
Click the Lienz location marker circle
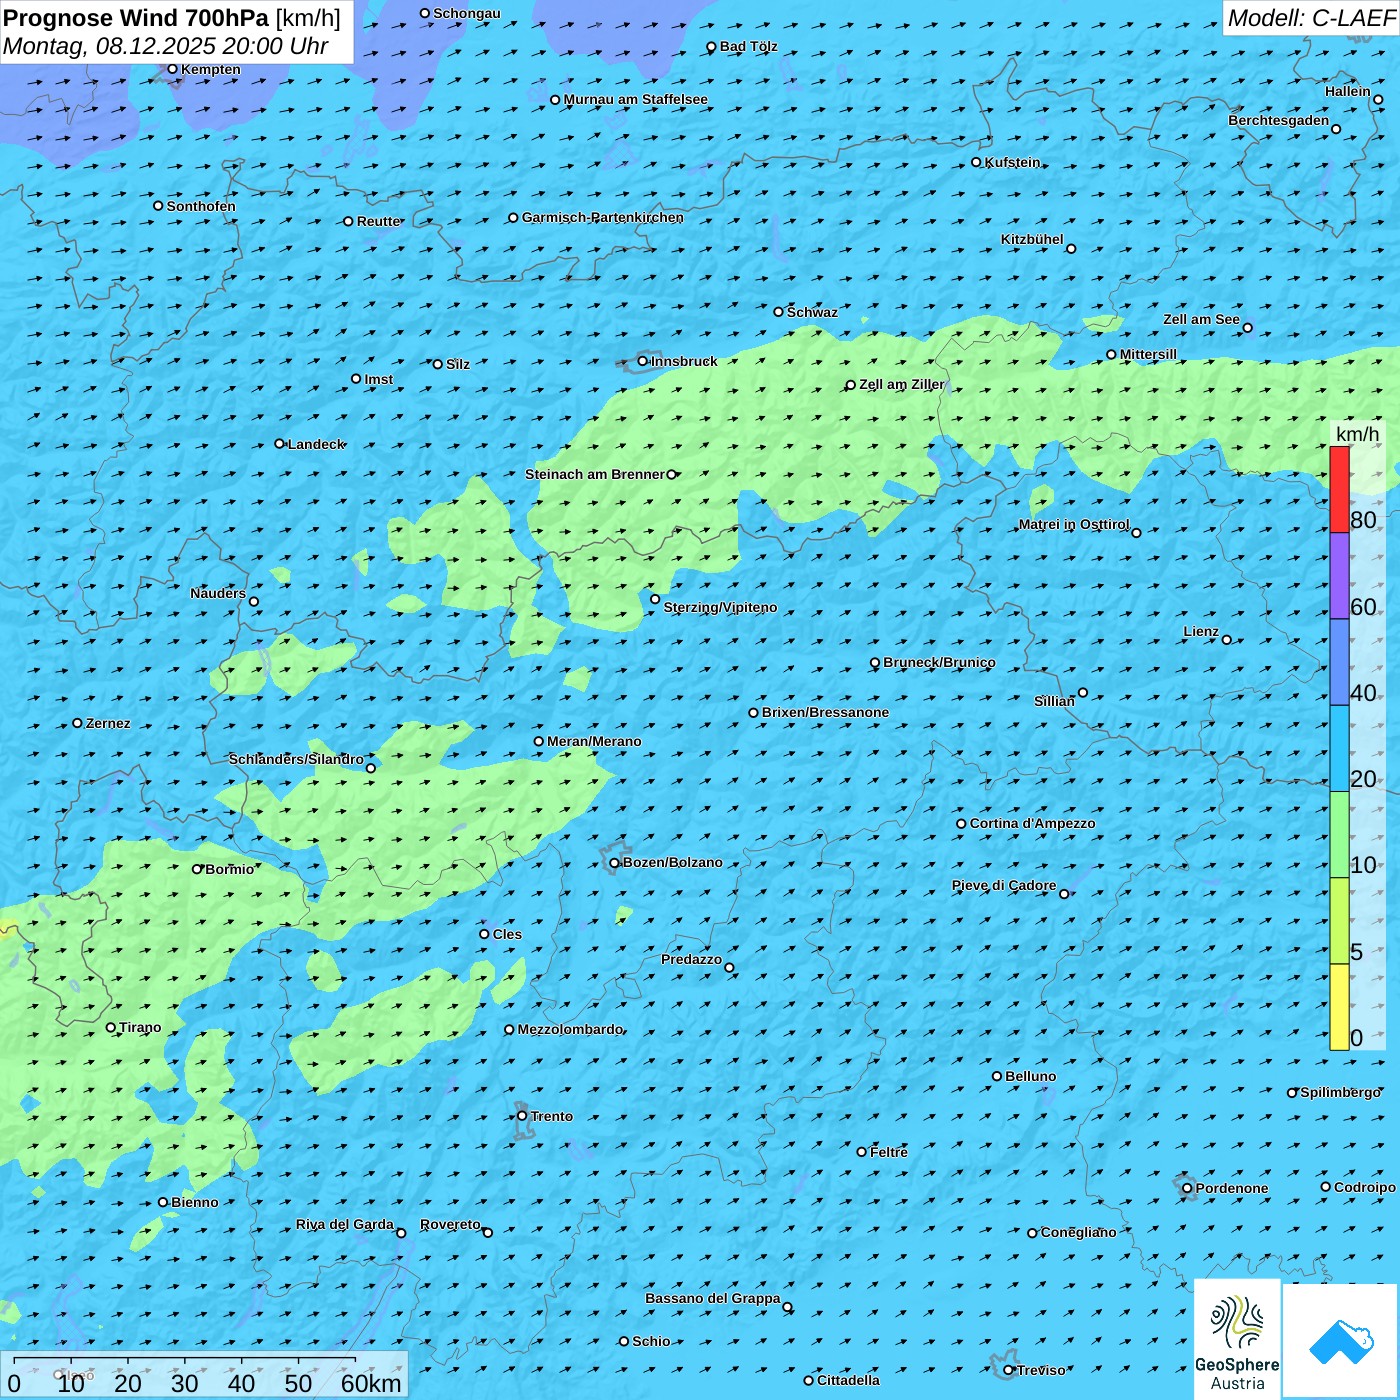(x=1227, y=640)
